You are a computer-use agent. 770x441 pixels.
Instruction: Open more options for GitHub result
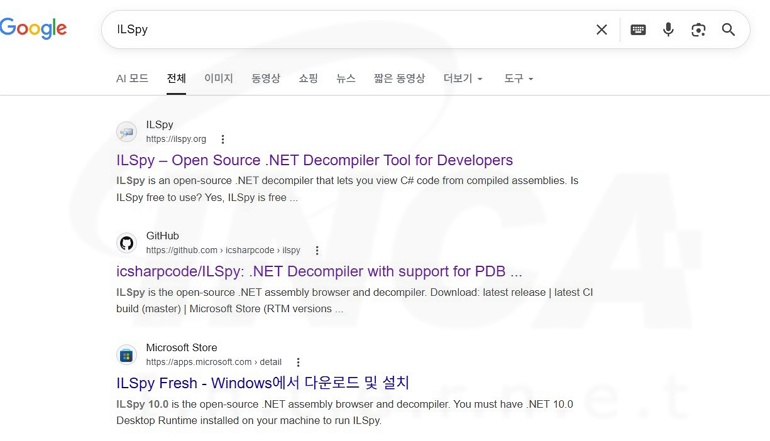point(317,250)
